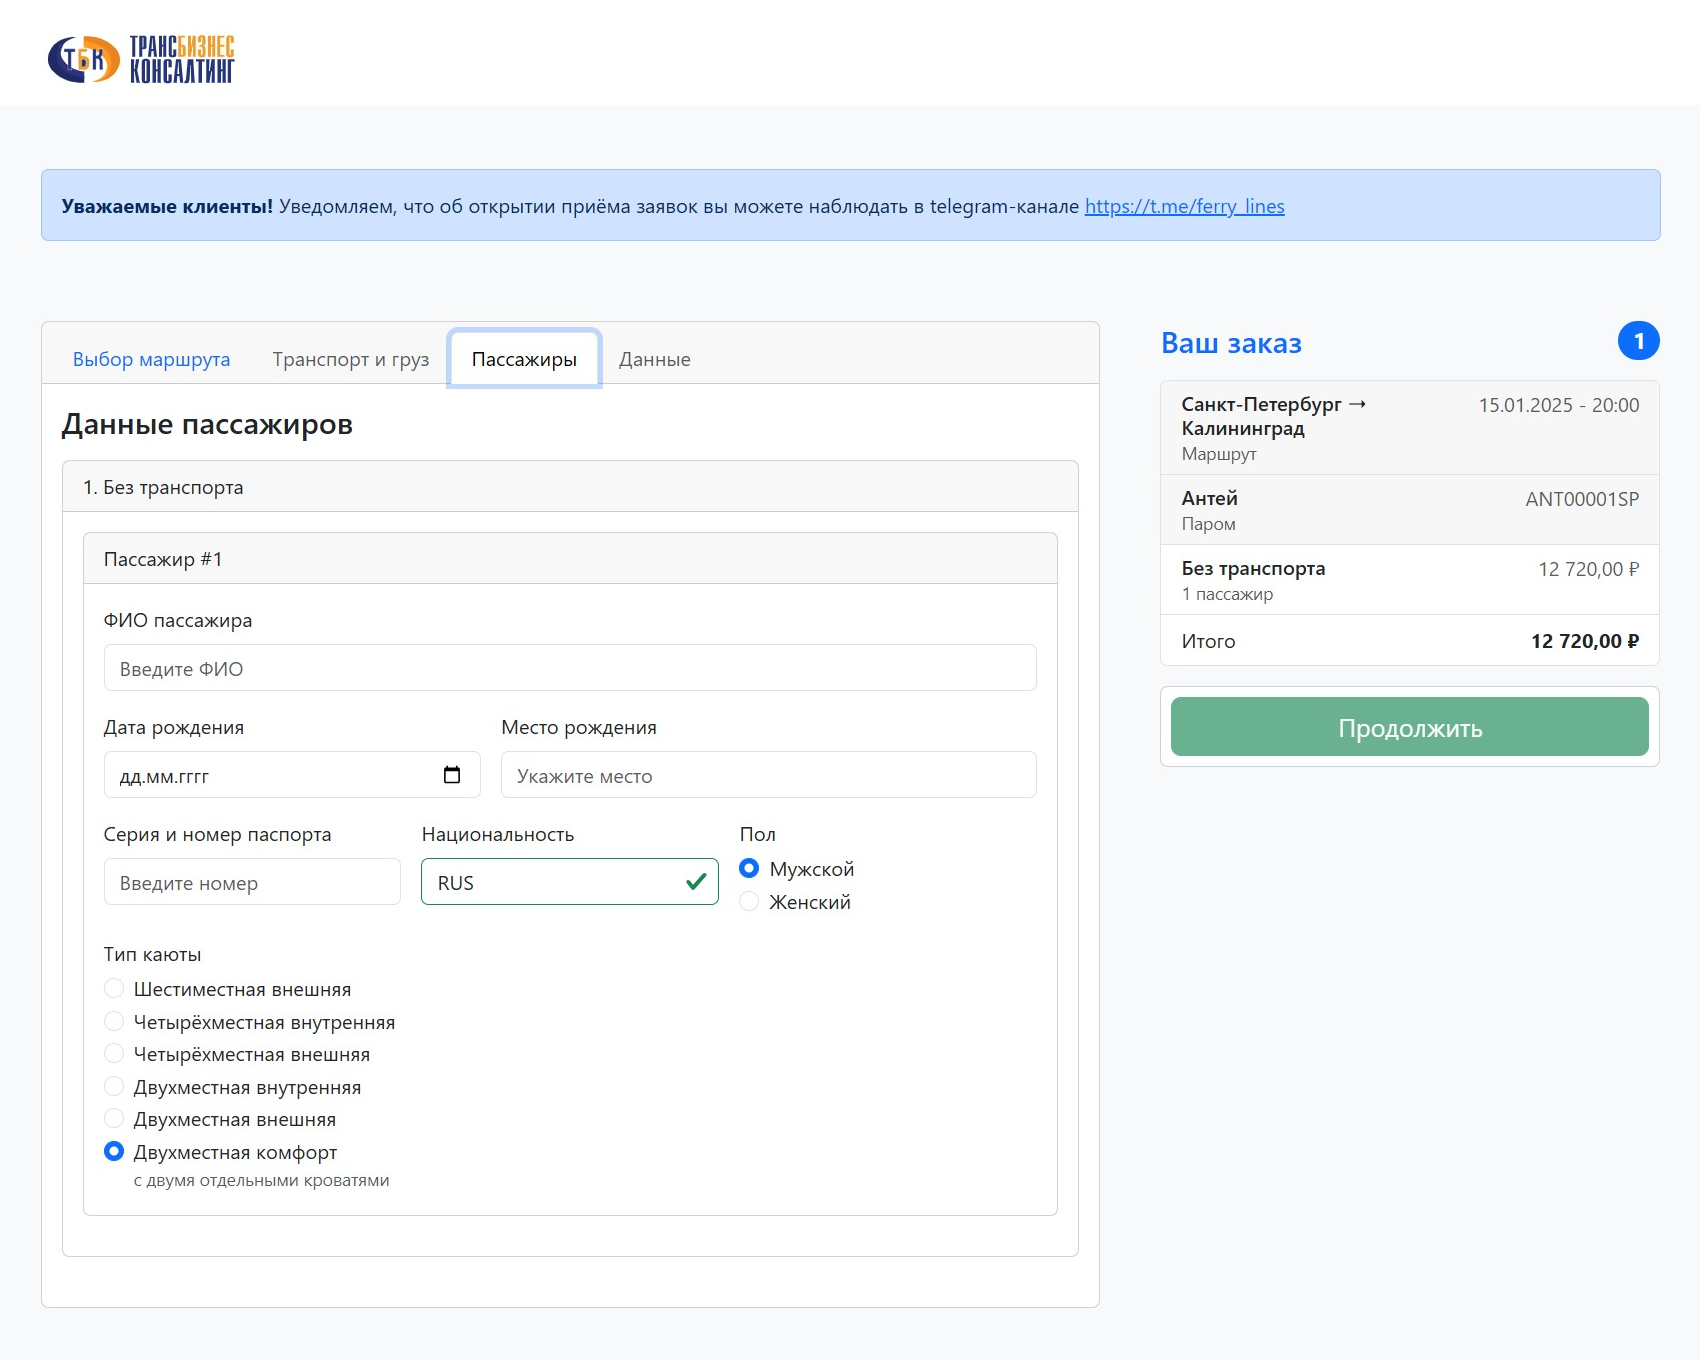Open the Данные tab
1700x1360 pixels.
pos(655,359)
